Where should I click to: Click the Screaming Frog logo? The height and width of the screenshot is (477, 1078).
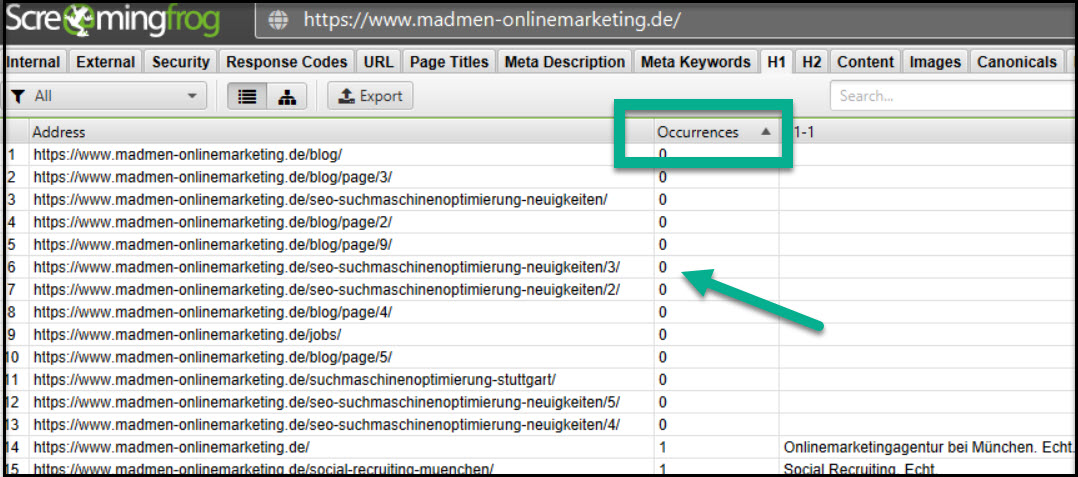113,21
